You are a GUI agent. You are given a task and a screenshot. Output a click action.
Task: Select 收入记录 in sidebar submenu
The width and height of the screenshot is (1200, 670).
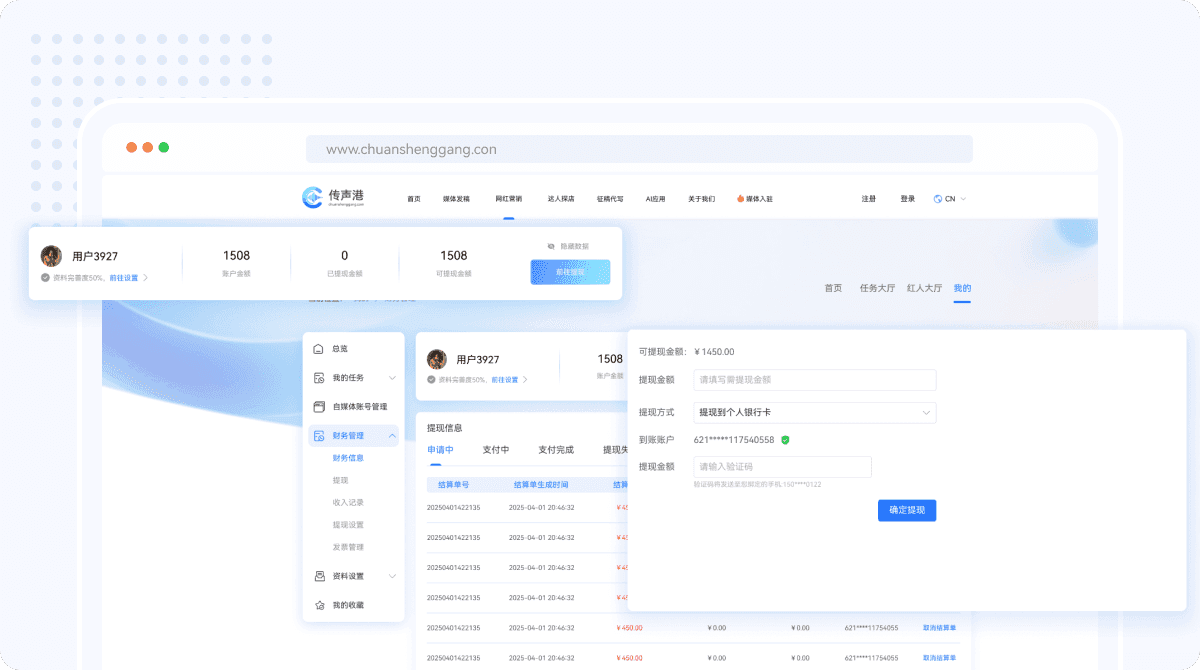pyautogui.click(x=348, y=502)
